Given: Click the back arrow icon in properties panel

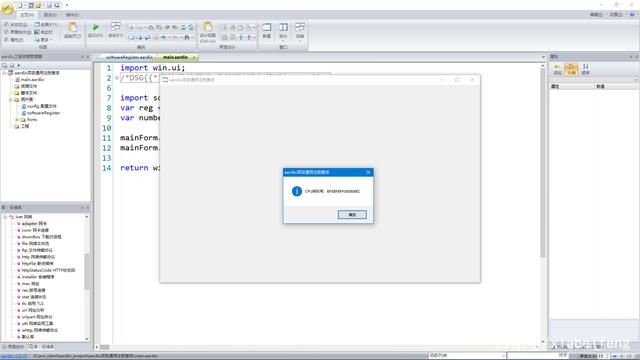Looking at the screenshot, I should click(557, 69).
